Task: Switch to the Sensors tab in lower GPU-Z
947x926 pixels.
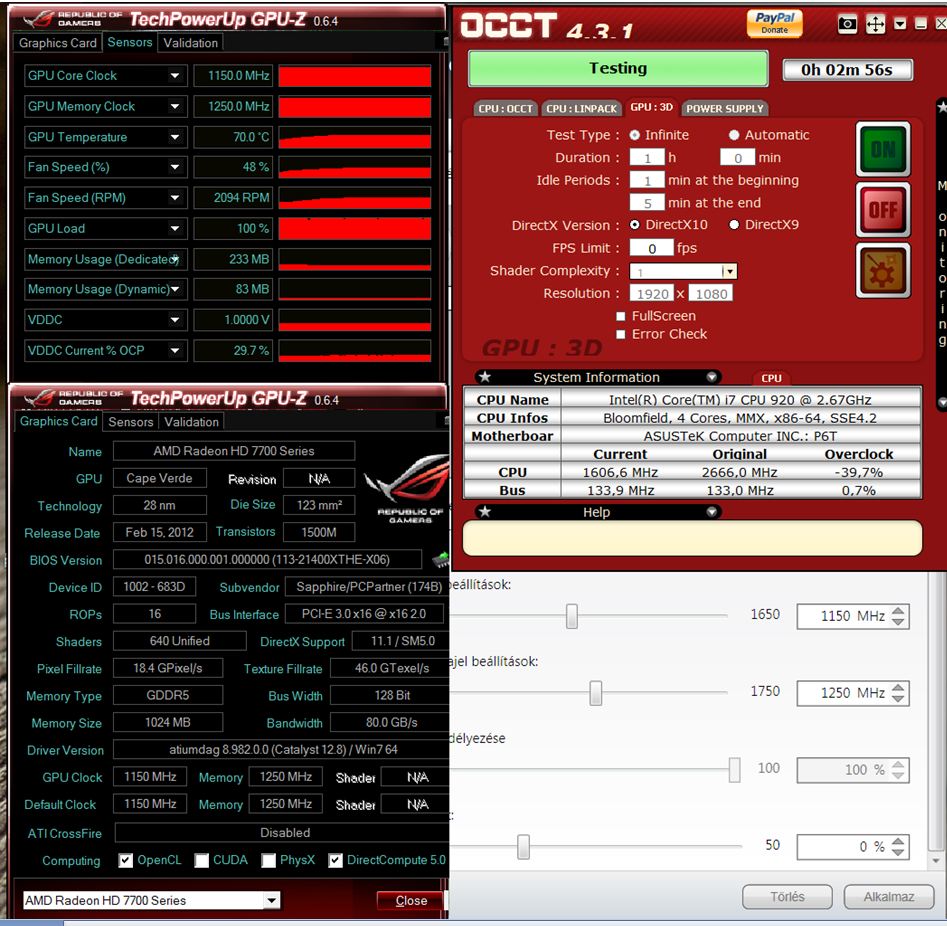Action: pyautogui.click(x=130, y=422)
